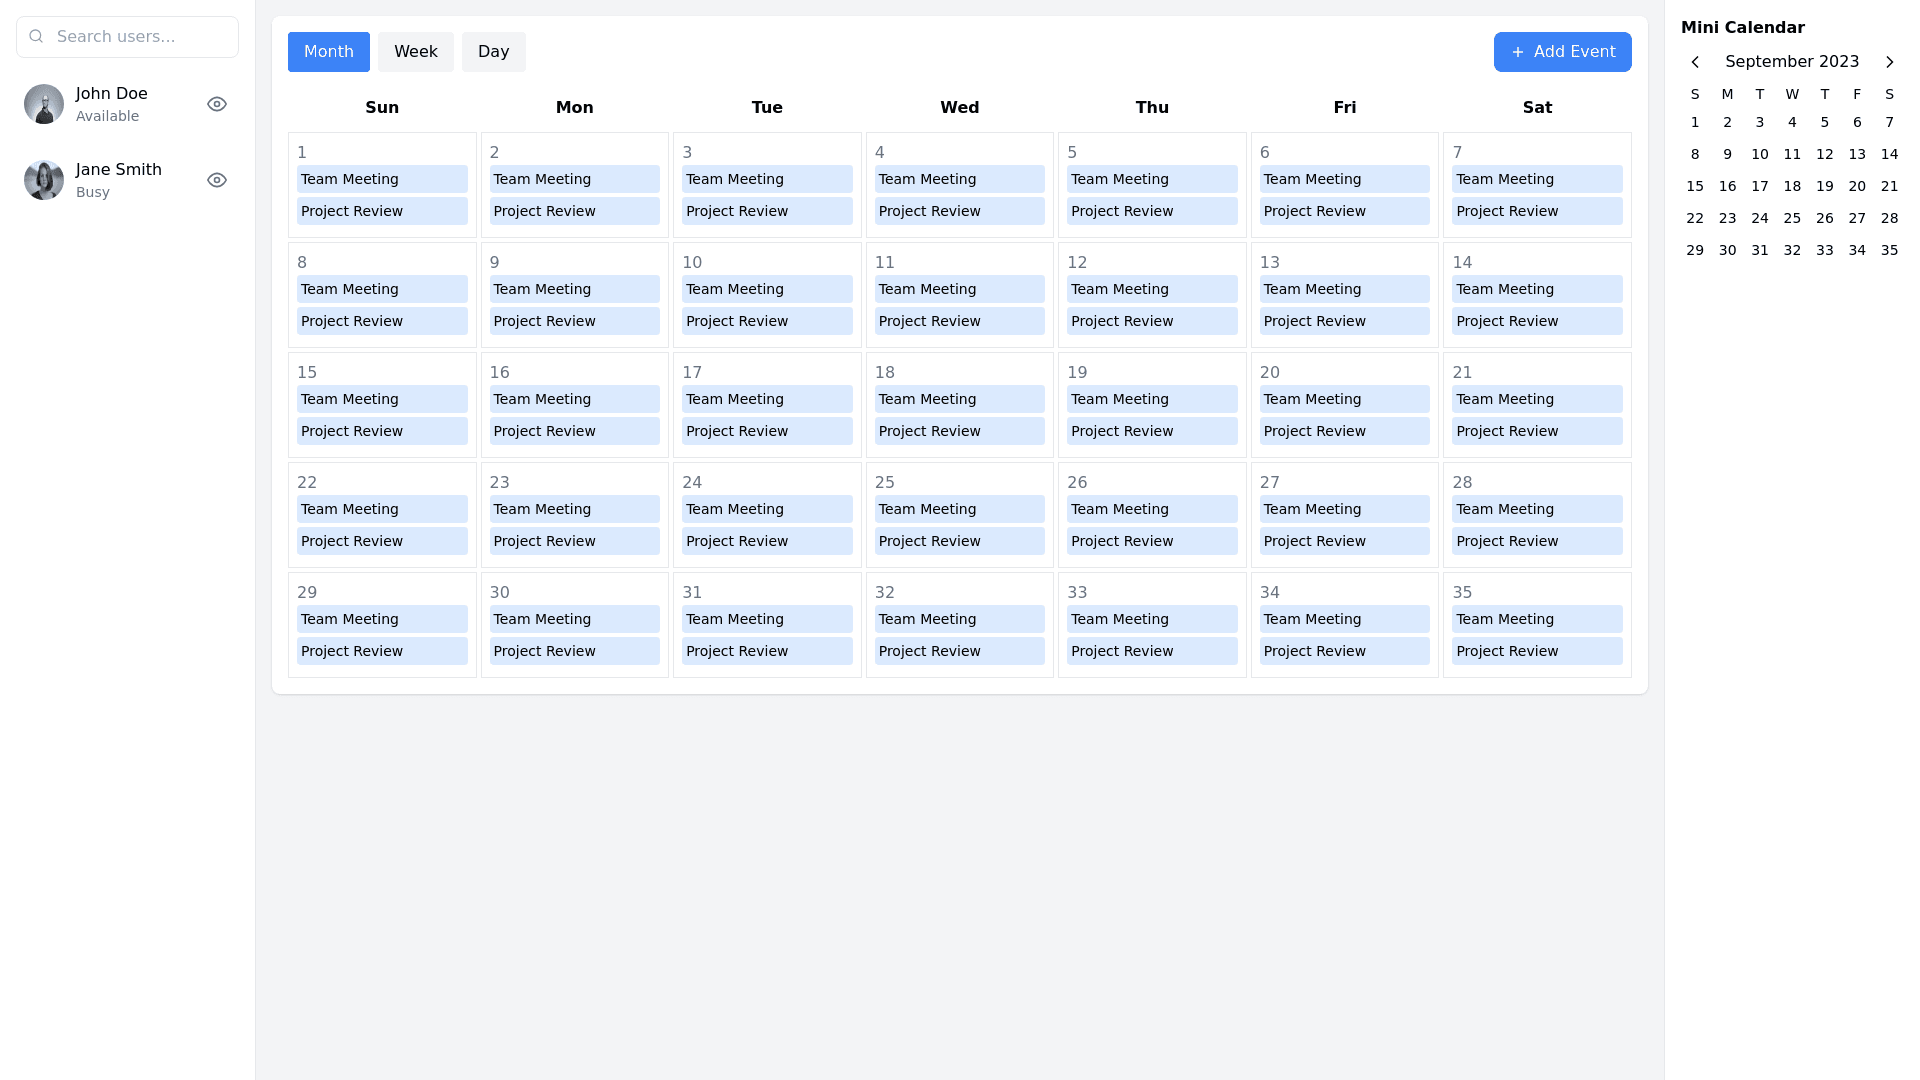Open Team Meeting event on the 20th
1920x1080 pixels.
tap(1344, 399)
